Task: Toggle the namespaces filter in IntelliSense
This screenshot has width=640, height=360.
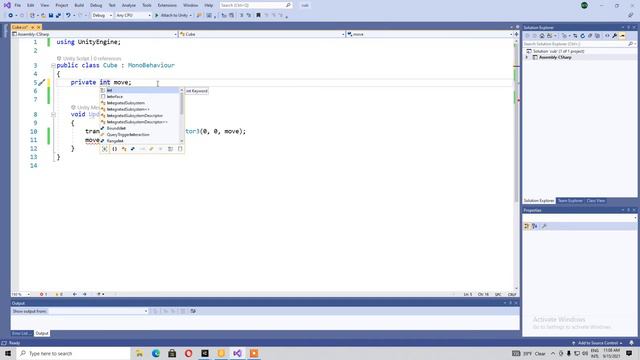Action: [115, 149]
